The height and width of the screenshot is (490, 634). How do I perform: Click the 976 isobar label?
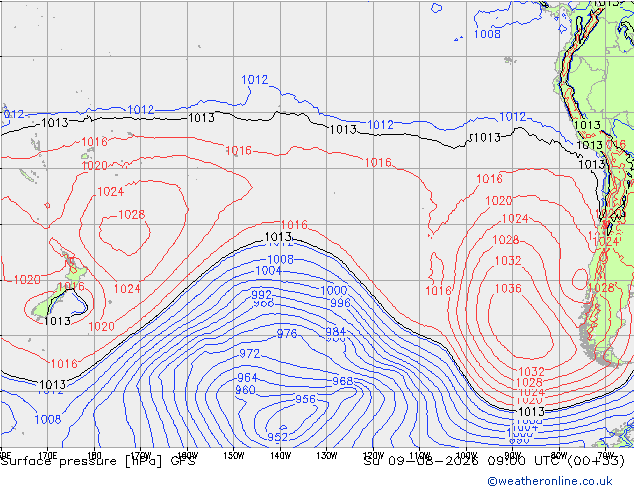tap(287, 334)
